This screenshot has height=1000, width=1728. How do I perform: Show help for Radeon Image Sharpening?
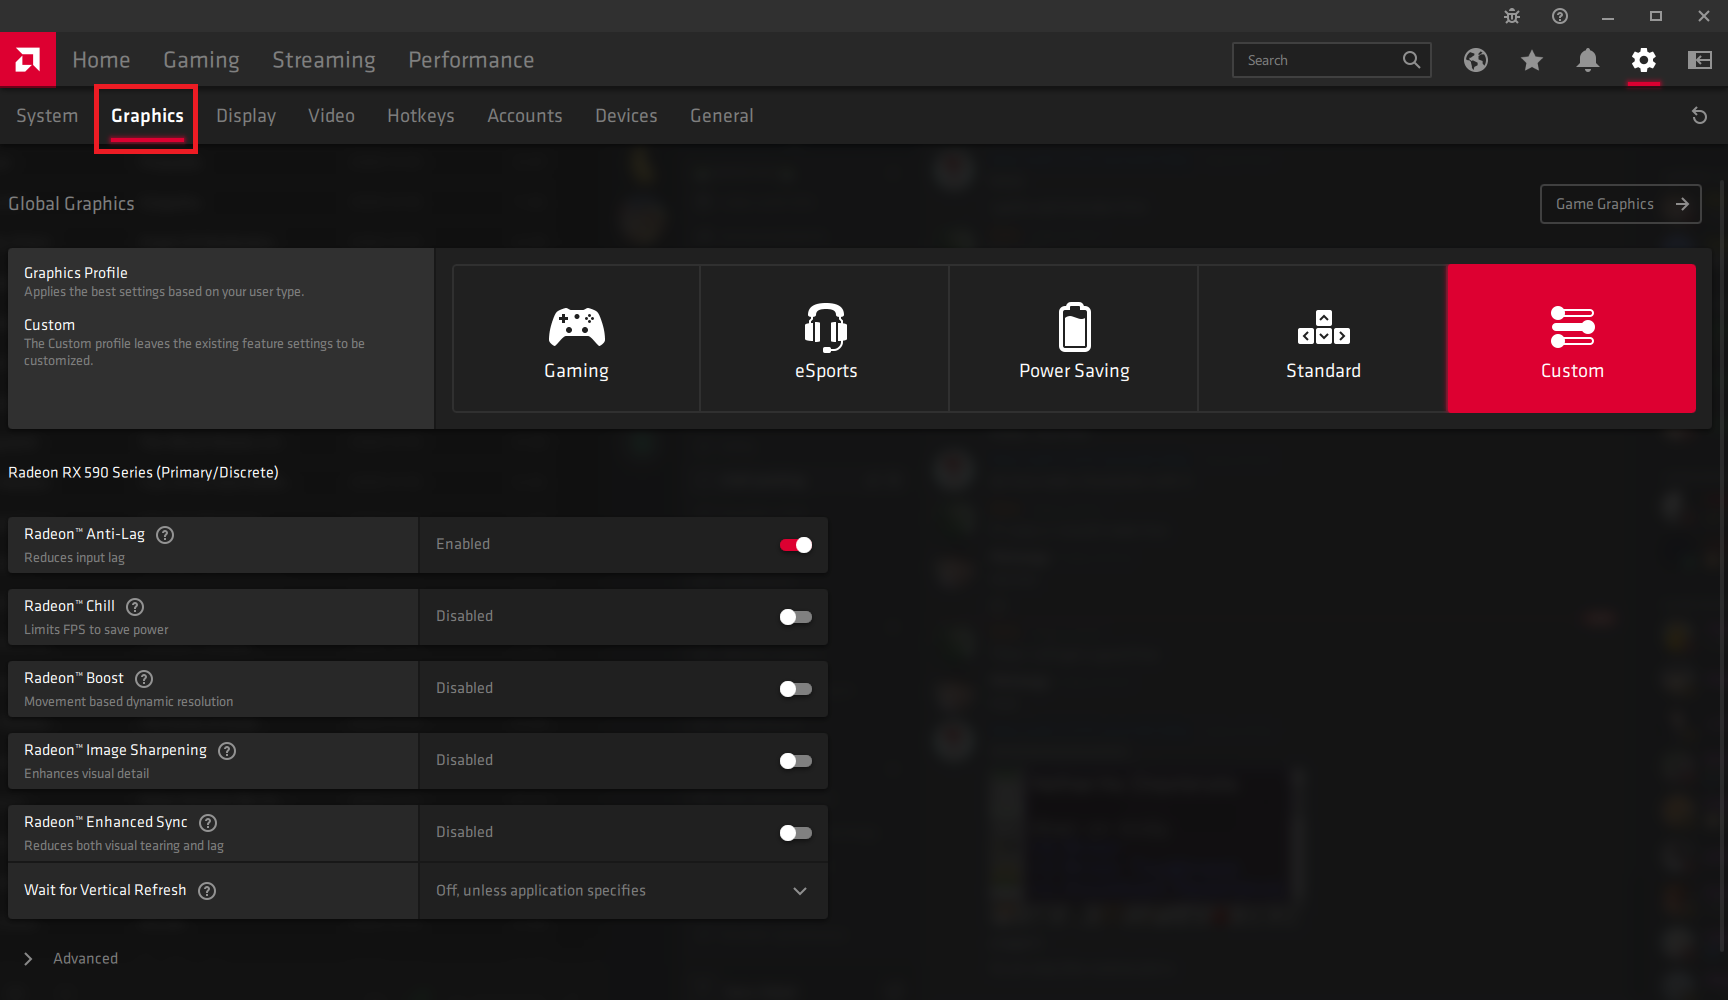pos(227,751)
